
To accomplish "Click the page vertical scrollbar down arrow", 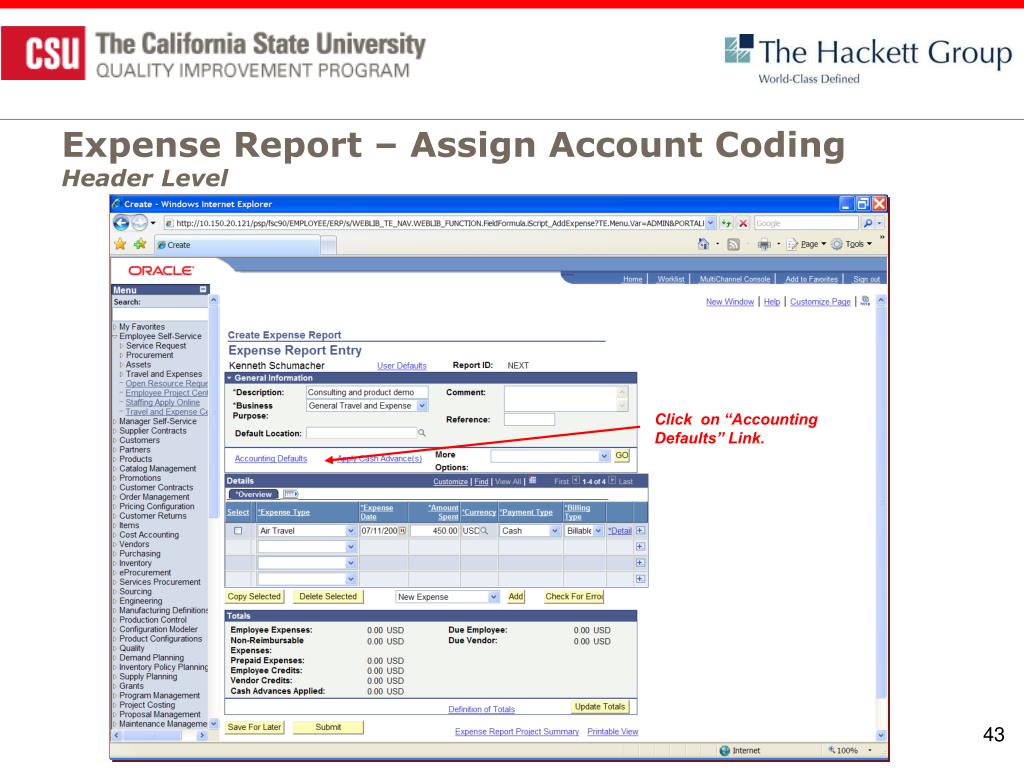I will coord(881,735).
